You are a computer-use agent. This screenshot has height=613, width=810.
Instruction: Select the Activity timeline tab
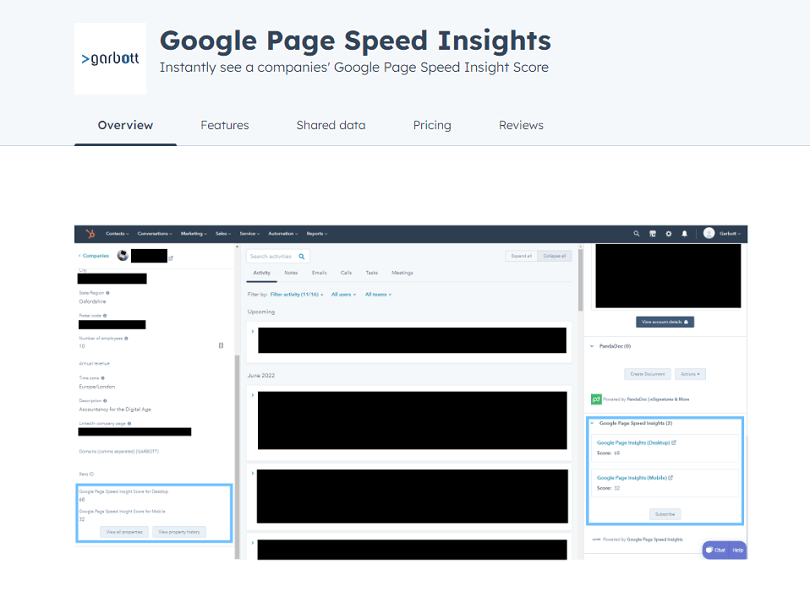(261, 273)
